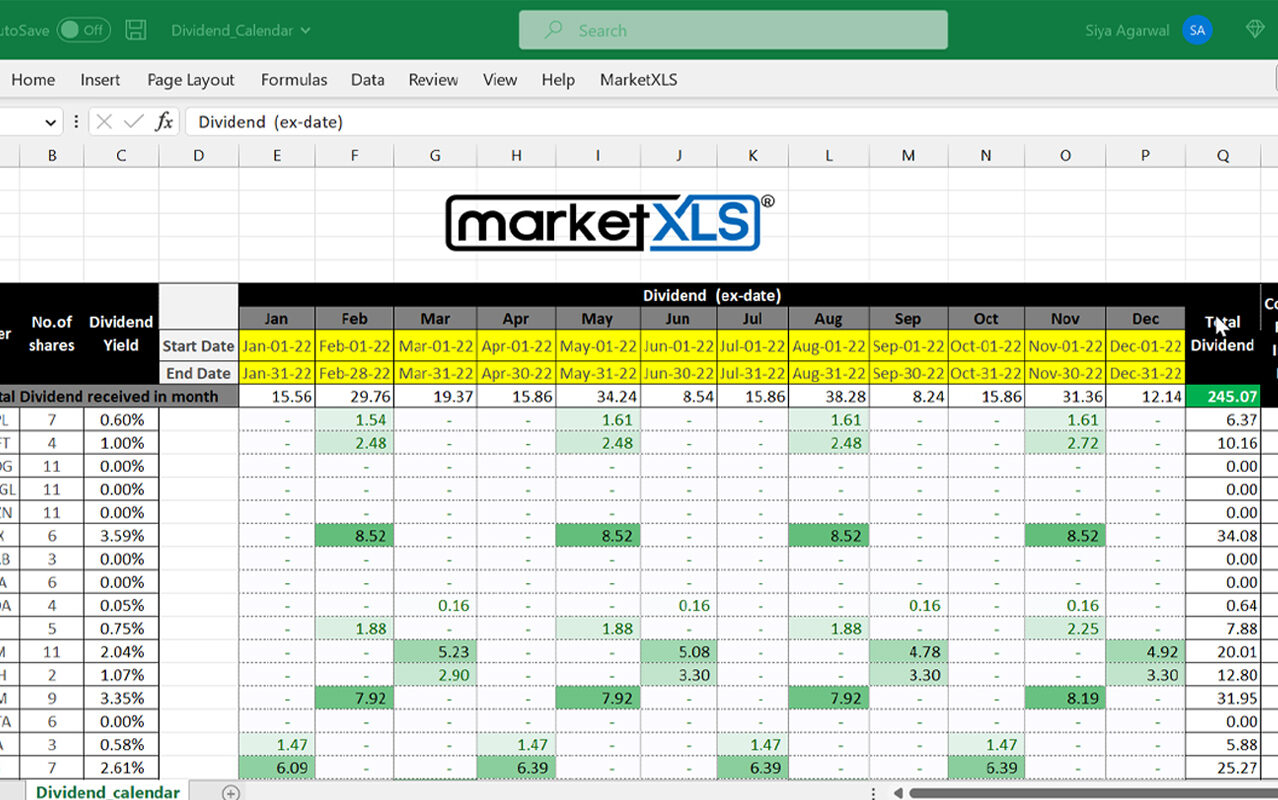Select the green Total Dividend 245.07 cell
The image size is (1278, 800).
[1221, 396]
